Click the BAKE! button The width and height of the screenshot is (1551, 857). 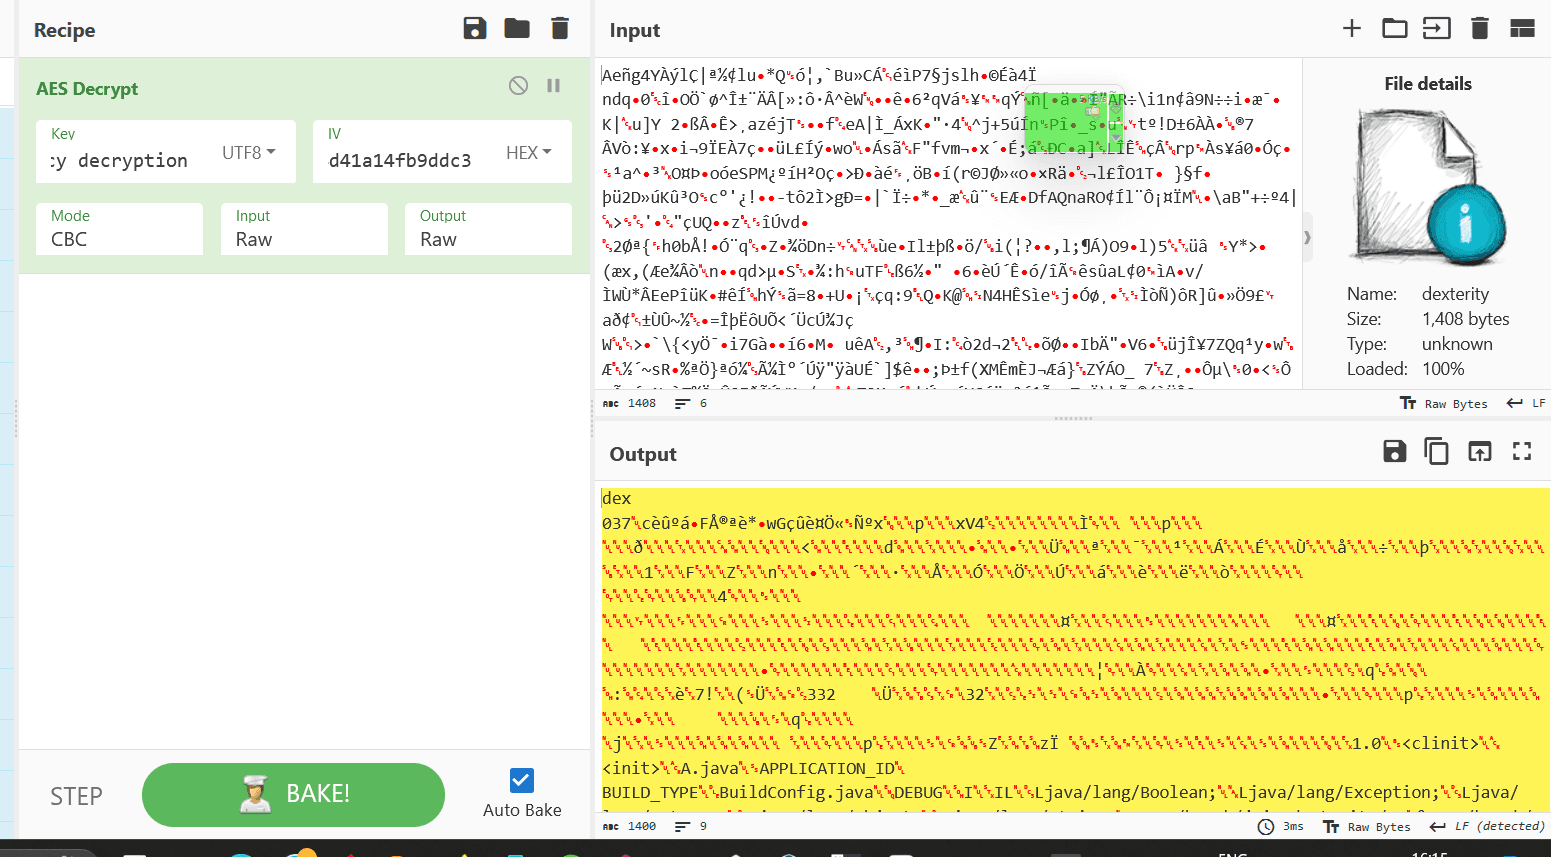click(x=293, y=795)
